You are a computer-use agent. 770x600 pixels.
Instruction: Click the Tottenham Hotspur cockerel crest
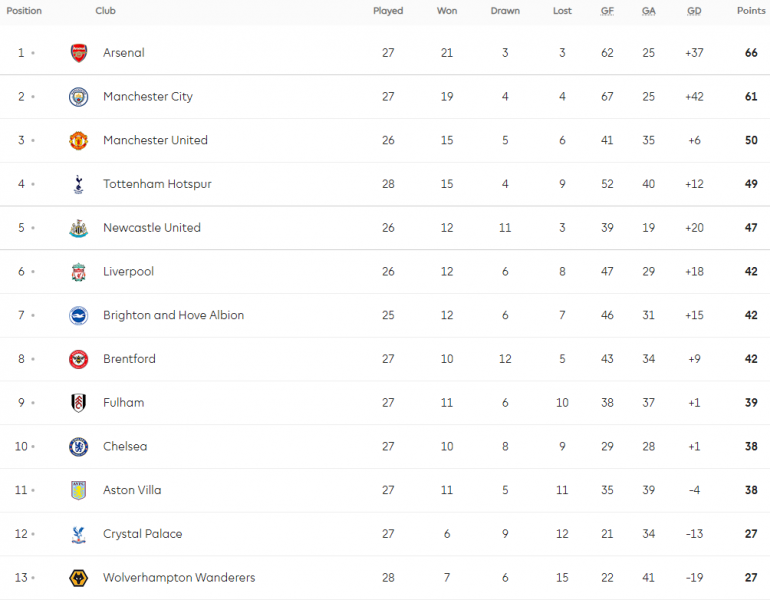click(x=79, y=184)
